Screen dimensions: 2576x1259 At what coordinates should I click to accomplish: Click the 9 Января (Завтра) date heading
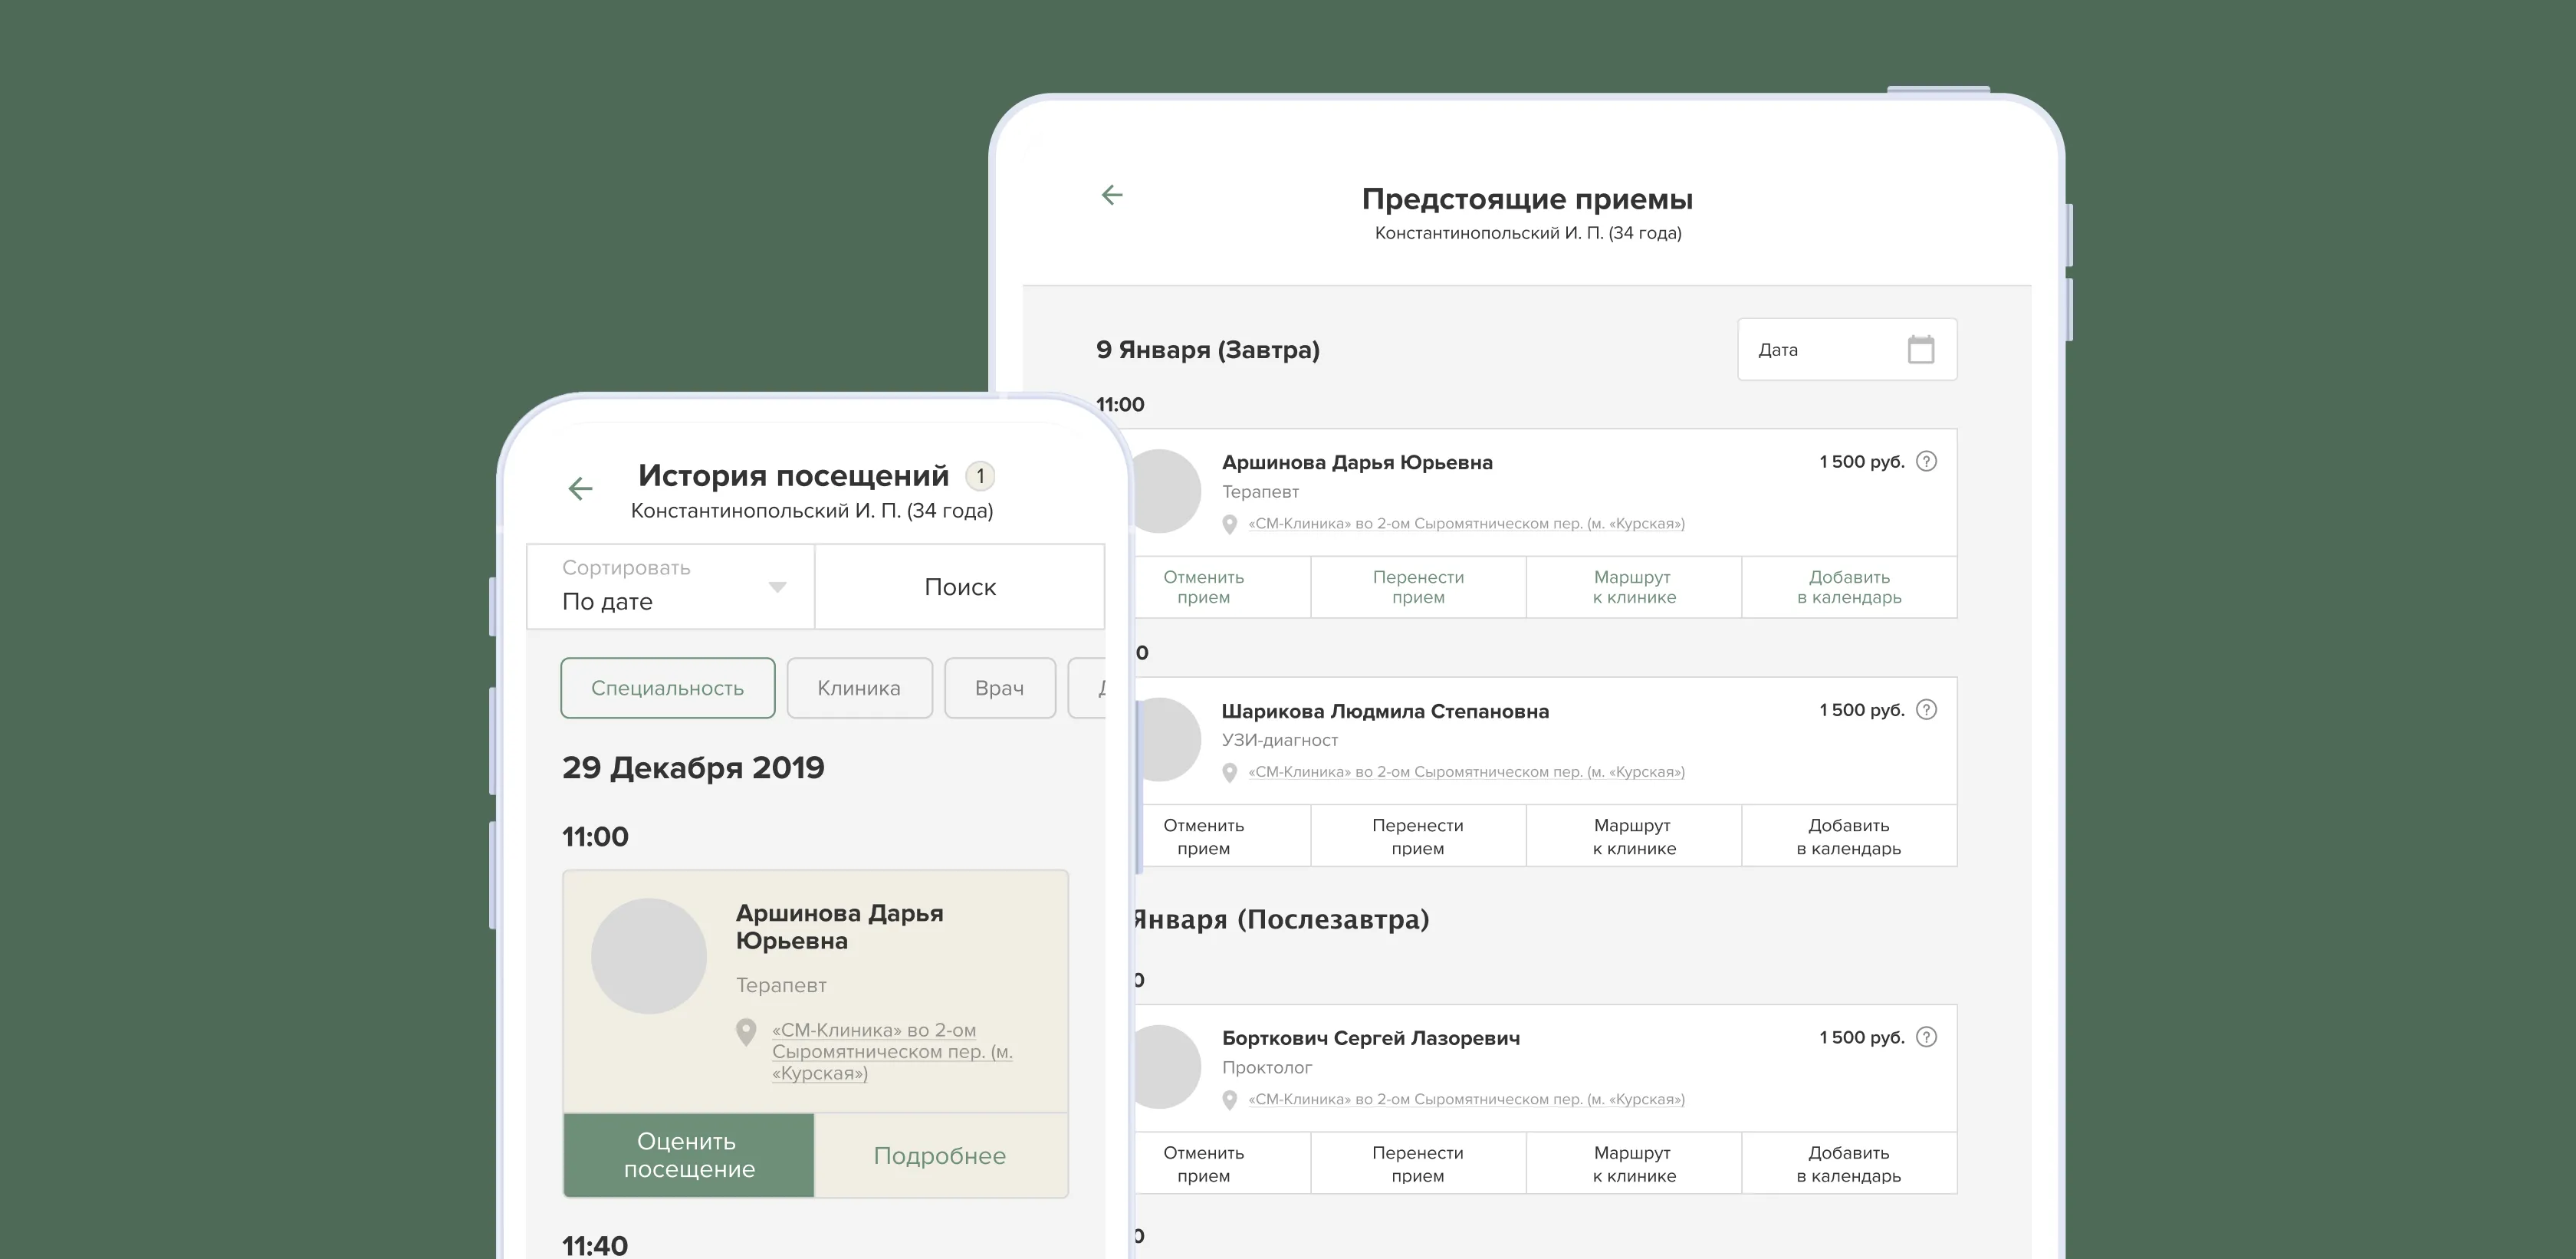[x=1208, y=349]
